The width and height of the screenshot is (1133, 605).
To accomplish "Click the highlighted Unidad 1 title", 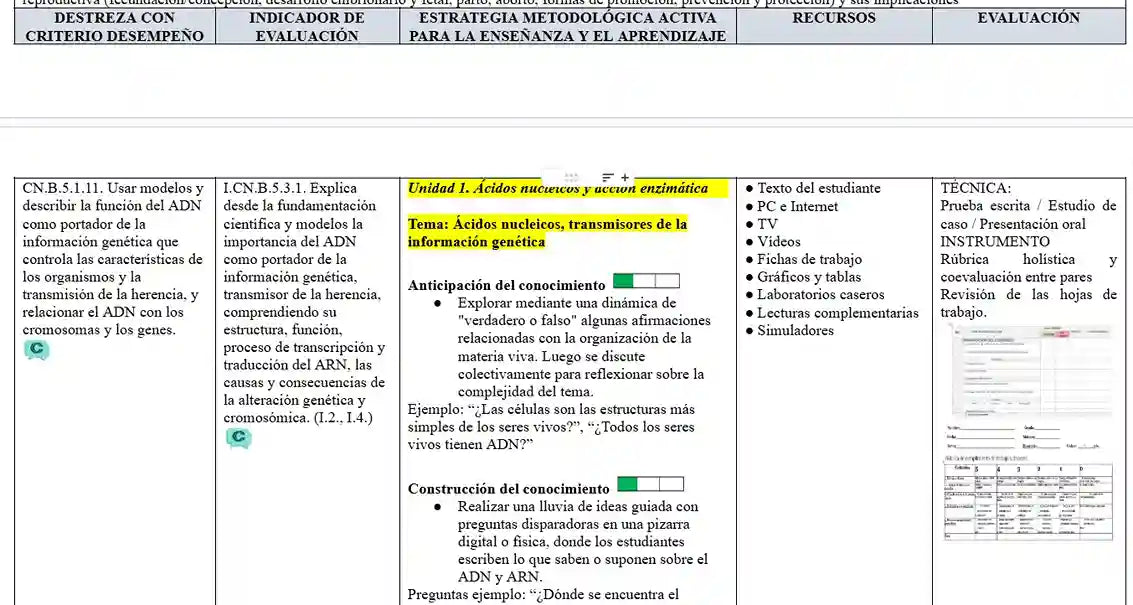I will click(x=558, y=188).
